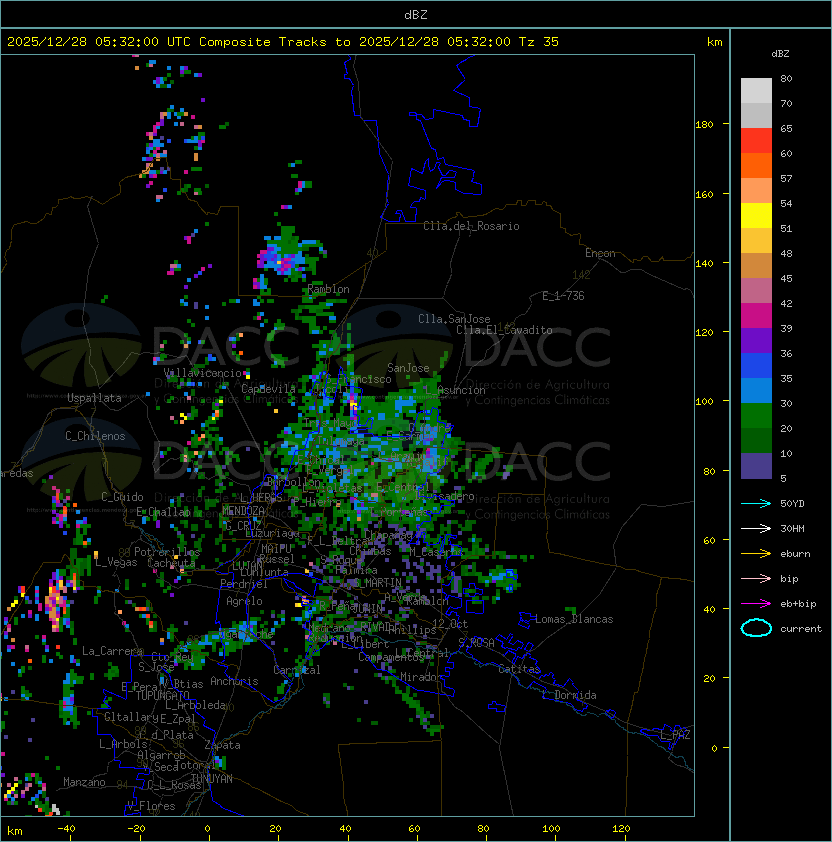Screen dimensions: 832x842
Task: Click the La_Carrera location label
Action: click(x=113, y=651)
